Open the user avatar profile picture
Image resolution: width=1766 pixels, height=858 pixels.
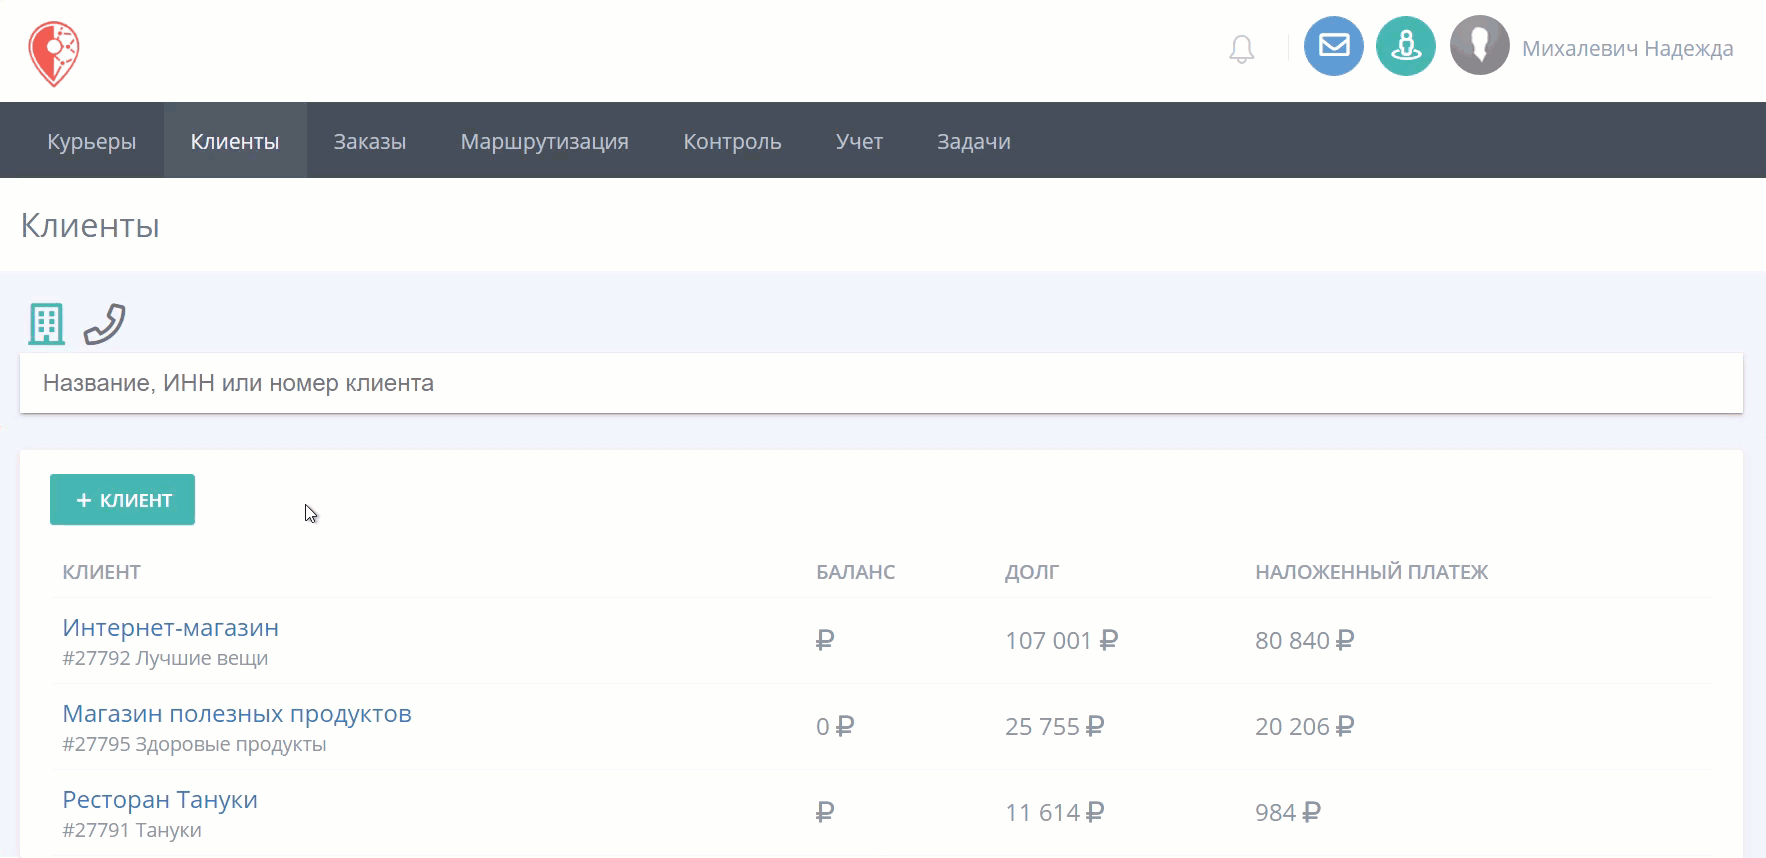(1480, 46)
